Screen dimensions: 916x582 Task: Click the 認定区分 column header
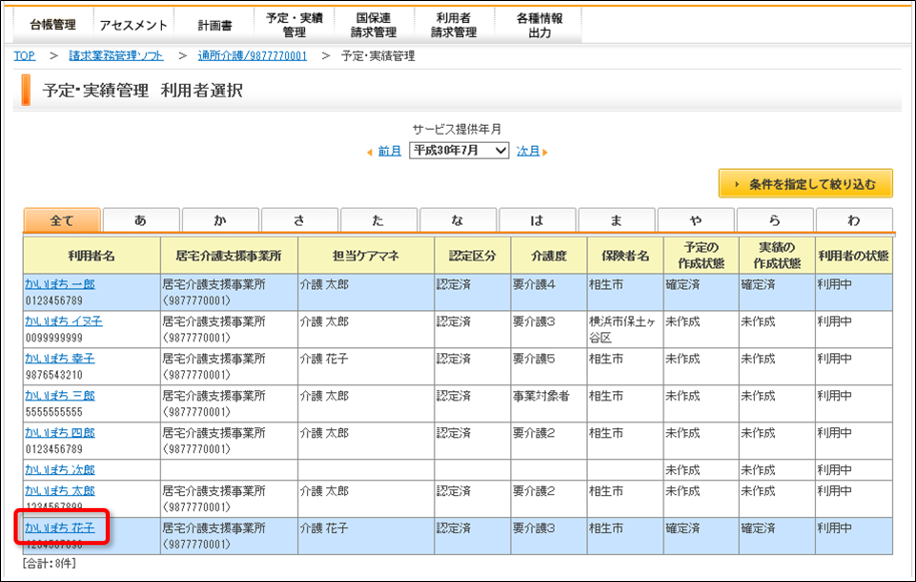[473, 255]
